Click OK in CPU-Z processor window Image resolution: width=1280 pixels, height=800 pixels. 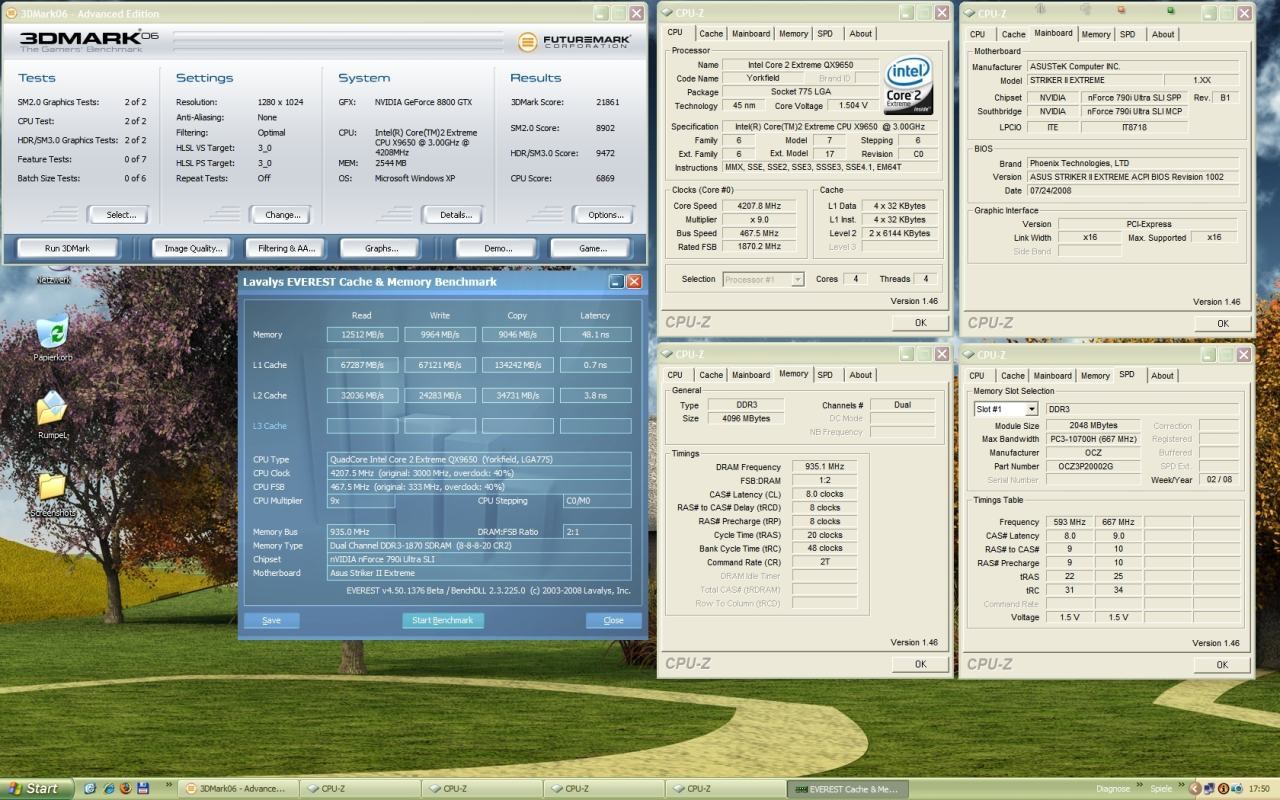(x=920, y=323)
